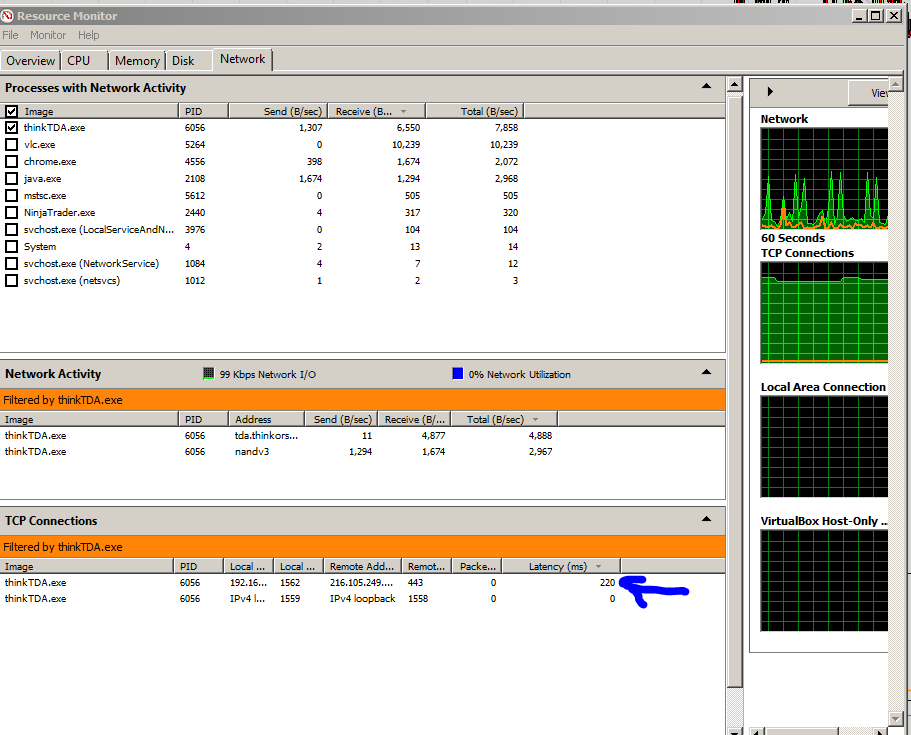Image resolution: width=911 pixels, height=735 pixels.
Task: Click the Network graph thumbnail
Action: click(824, 178)
